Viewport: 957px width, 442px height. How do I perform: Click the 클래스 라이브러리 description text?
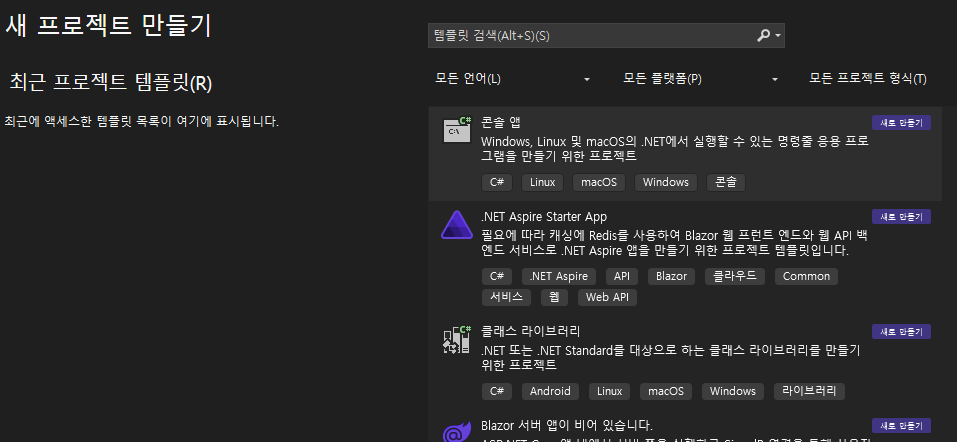(x=671, y=358)
